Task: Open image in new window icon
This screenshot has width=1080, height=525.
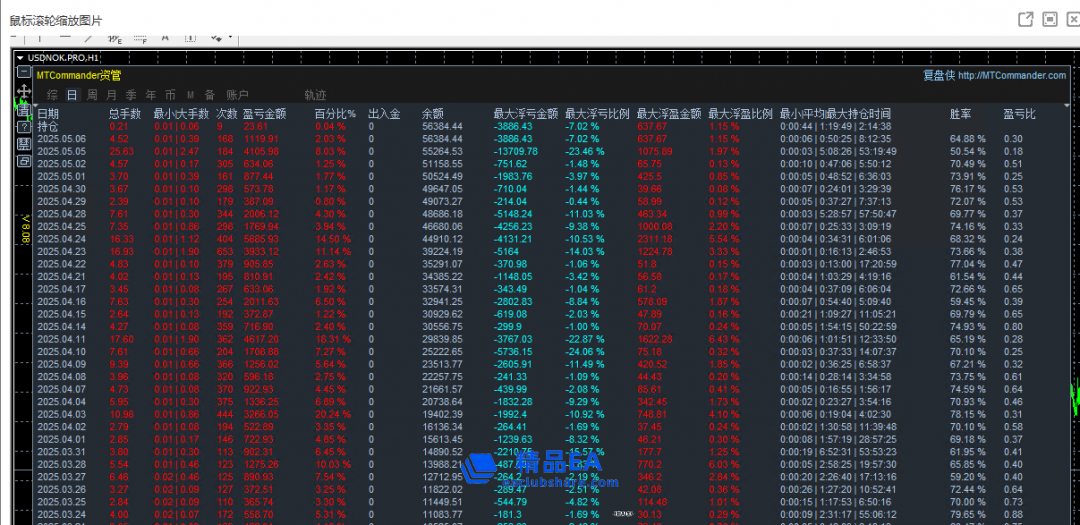Action: pyautogui.click(x=1025, y=19)
